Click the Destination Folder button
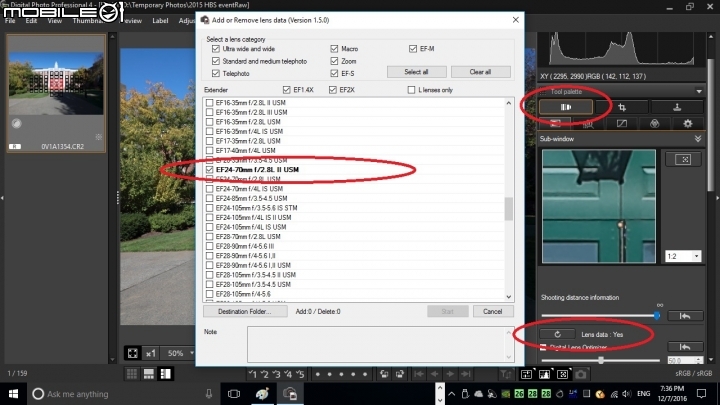The height and width of the screenshot is (405, 720). [x=245, y=311]
